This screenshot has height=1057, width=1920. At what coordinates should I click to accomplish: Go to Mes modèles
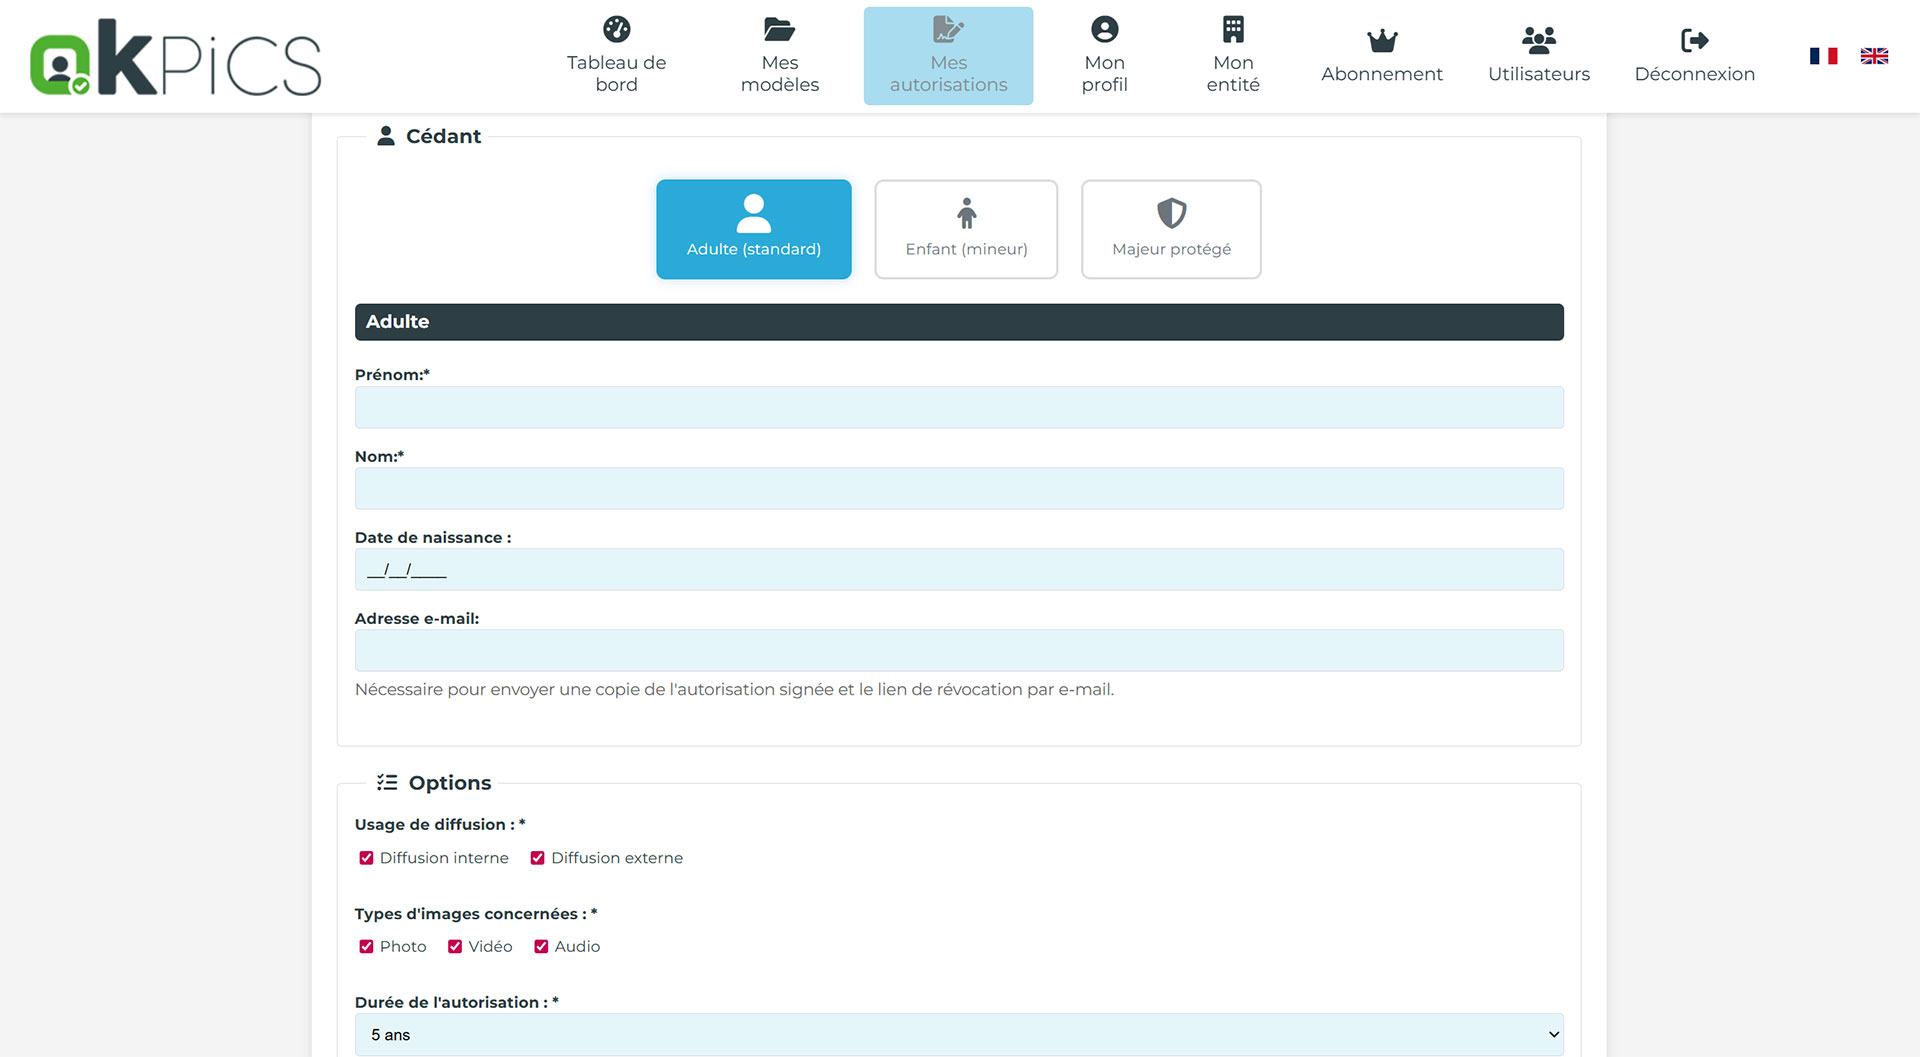click(779, 56)
